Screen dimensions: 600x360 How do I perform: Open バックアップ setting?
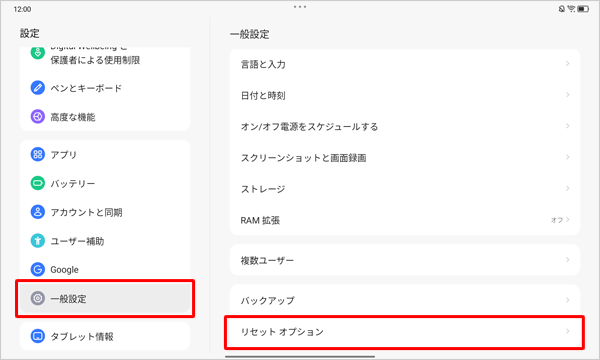click(405, 300)
